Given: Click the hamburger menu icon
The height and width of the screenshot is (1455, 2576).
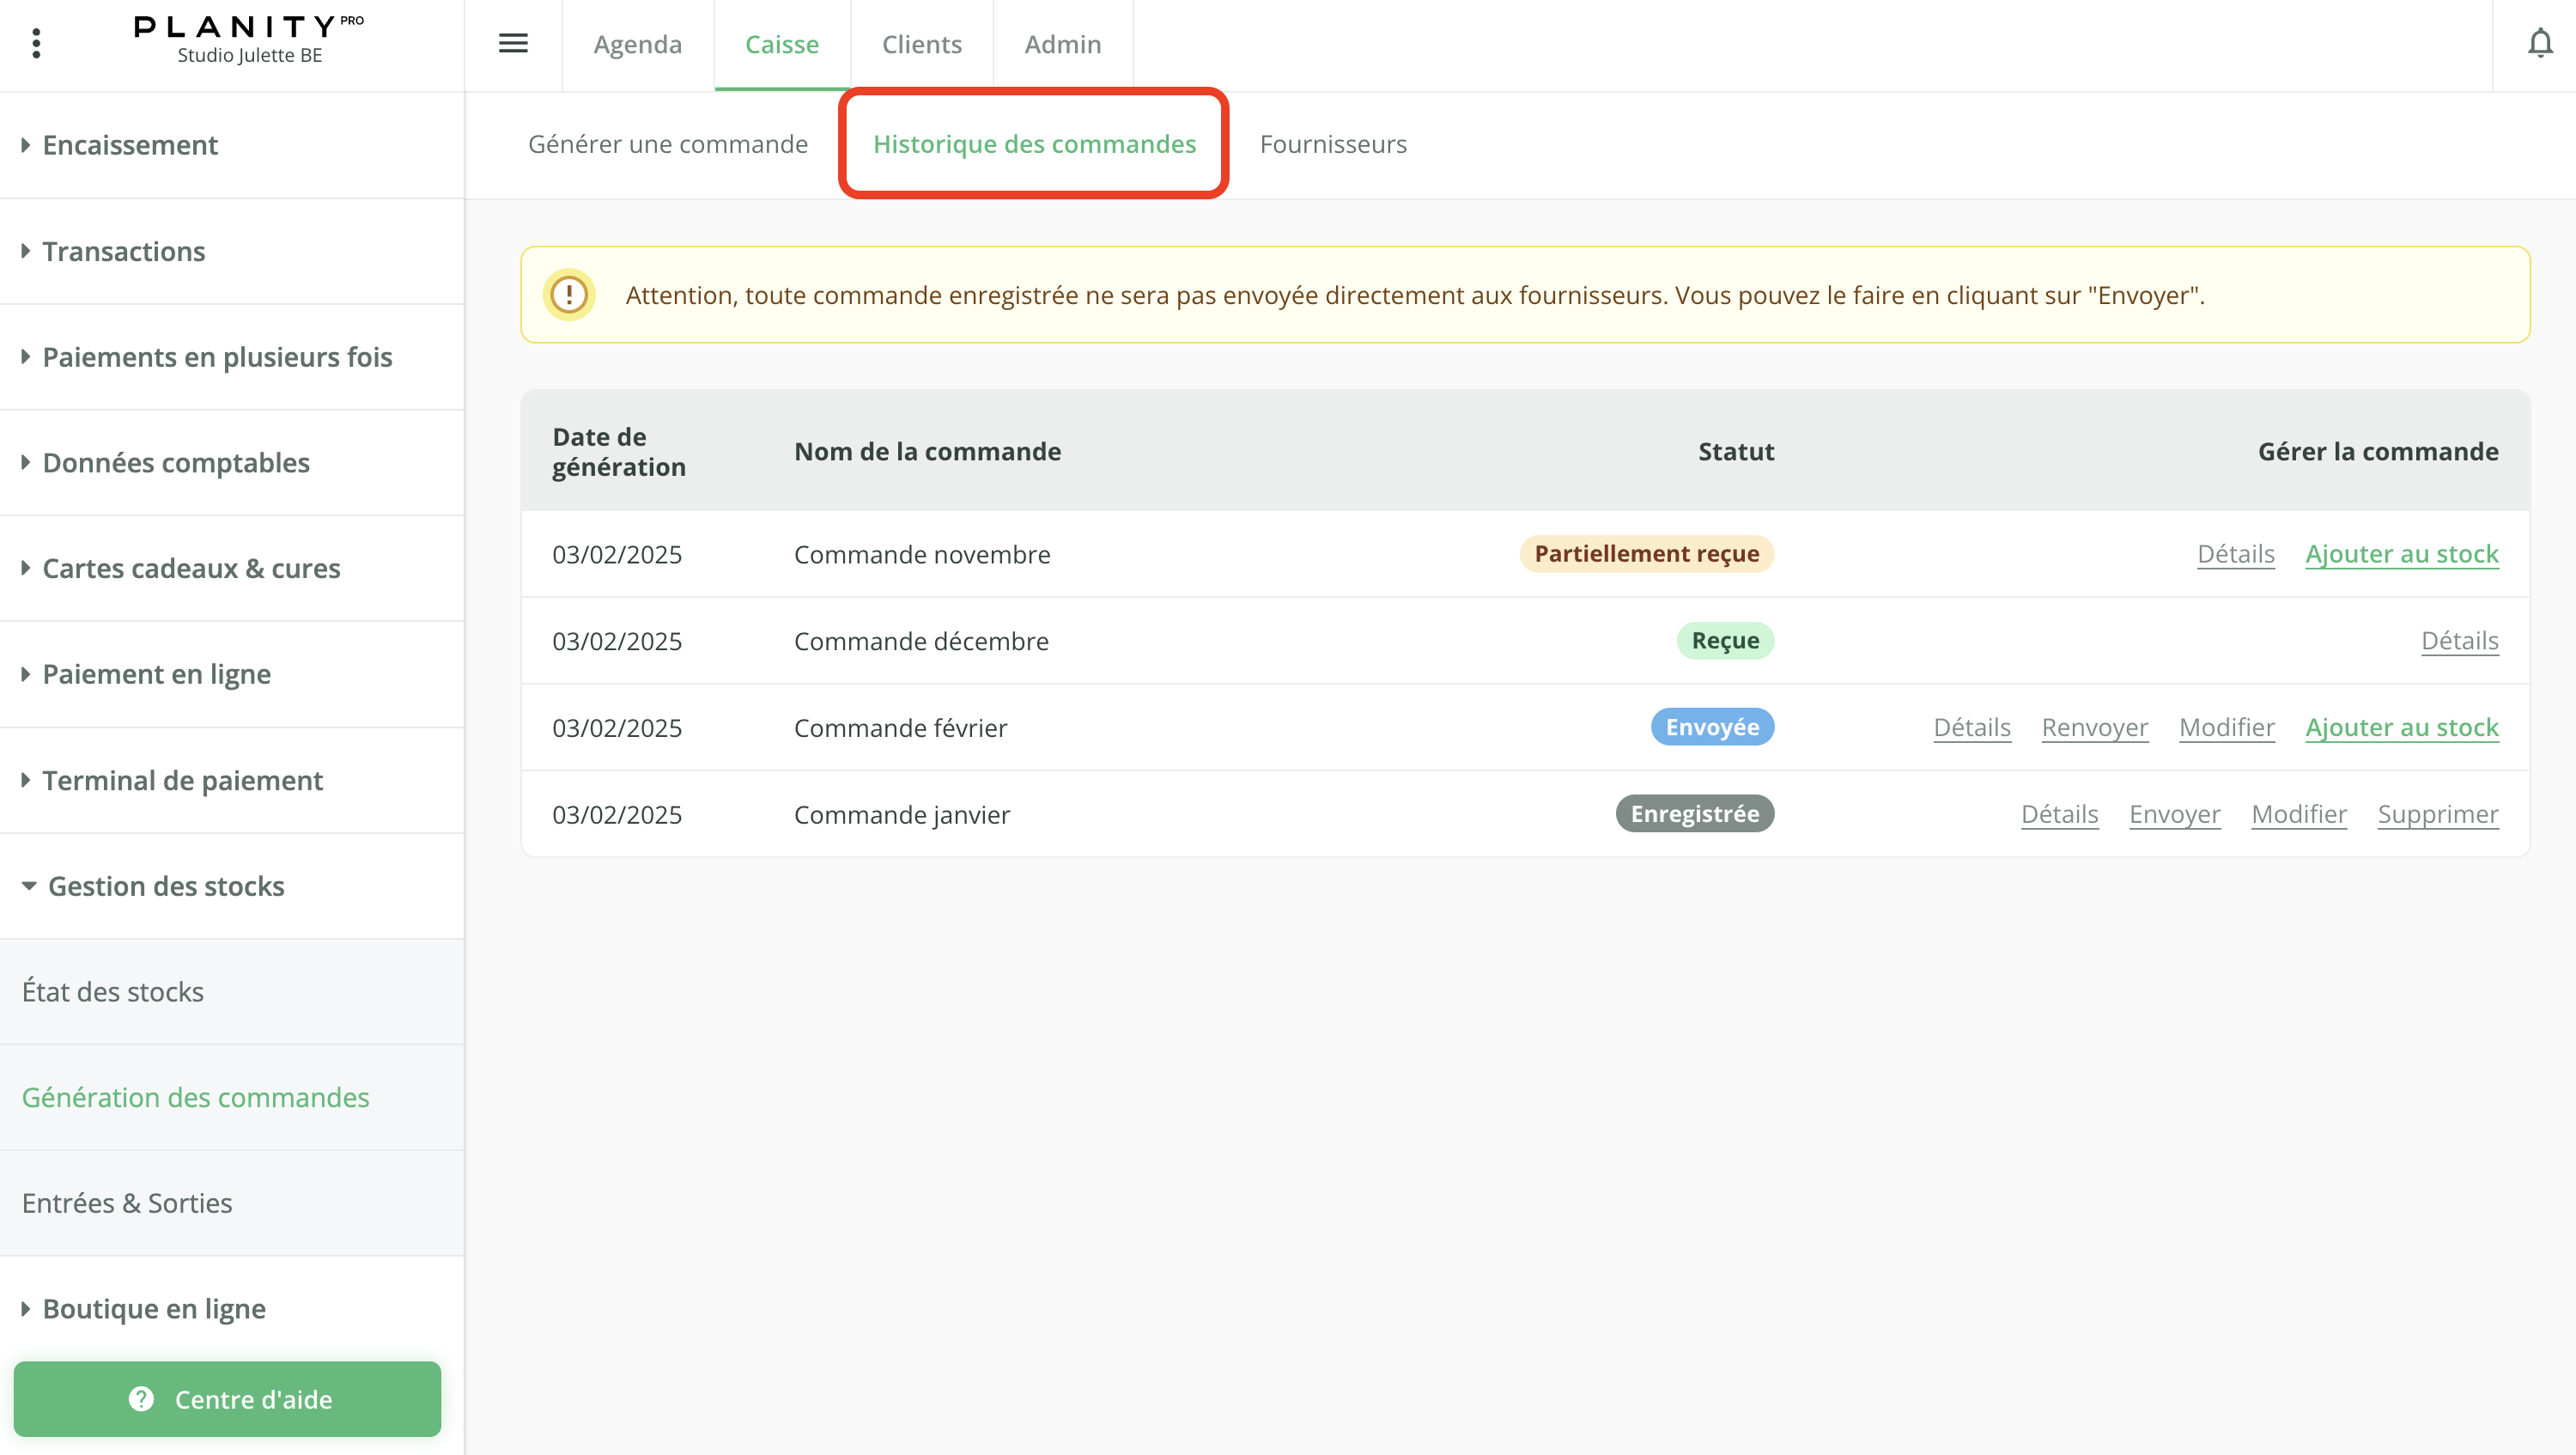Looking at the screenshot, I should click(513, 43).
